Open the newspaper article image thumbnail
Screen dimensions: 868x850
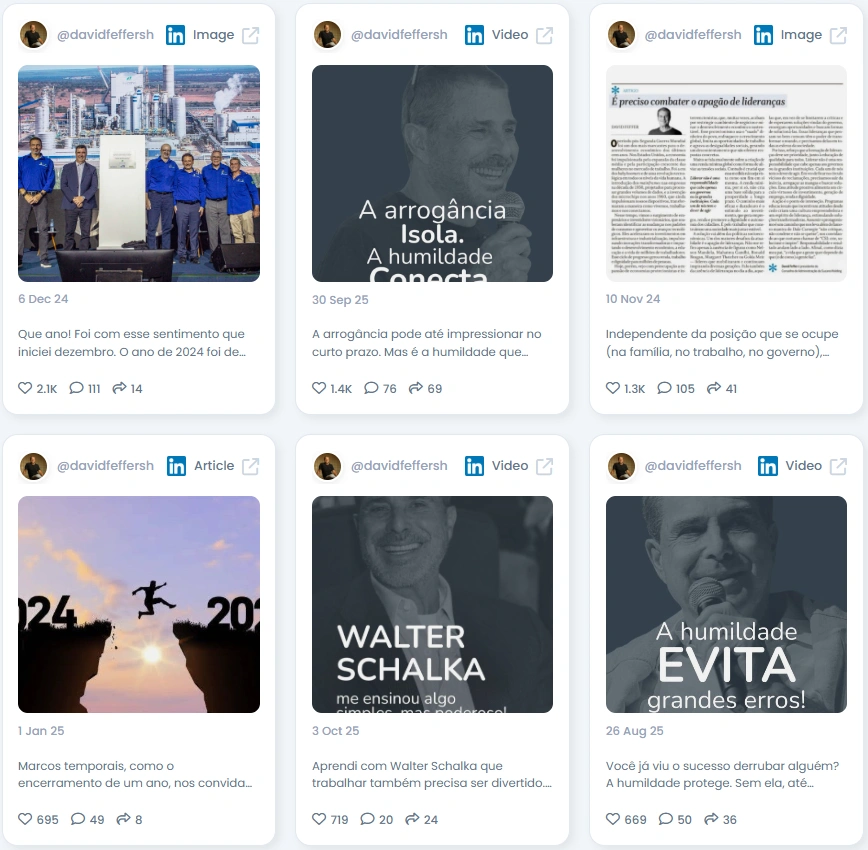click(x=726, y=173)
